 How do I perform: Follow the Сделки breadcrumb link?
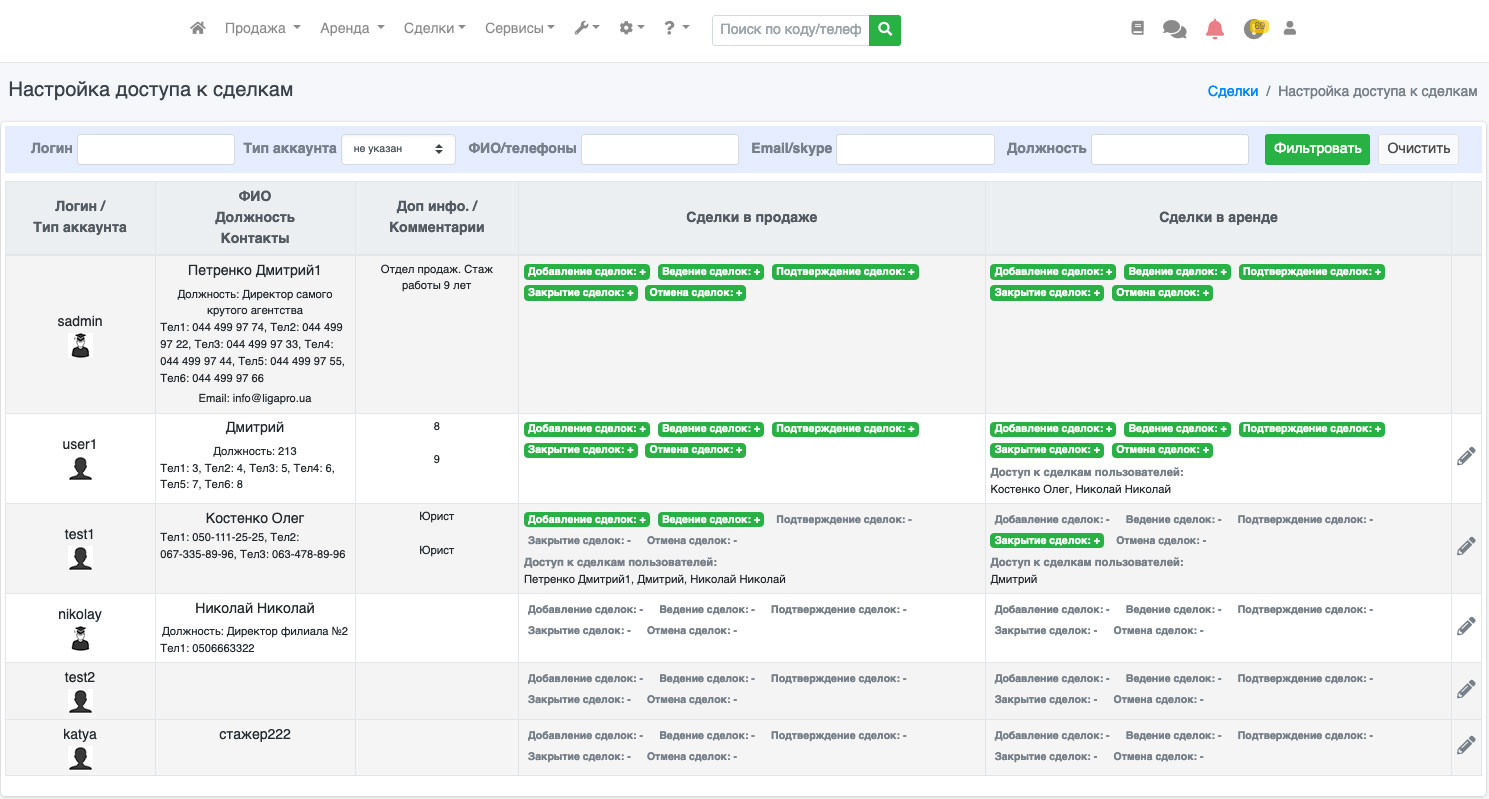(1232, 91)
